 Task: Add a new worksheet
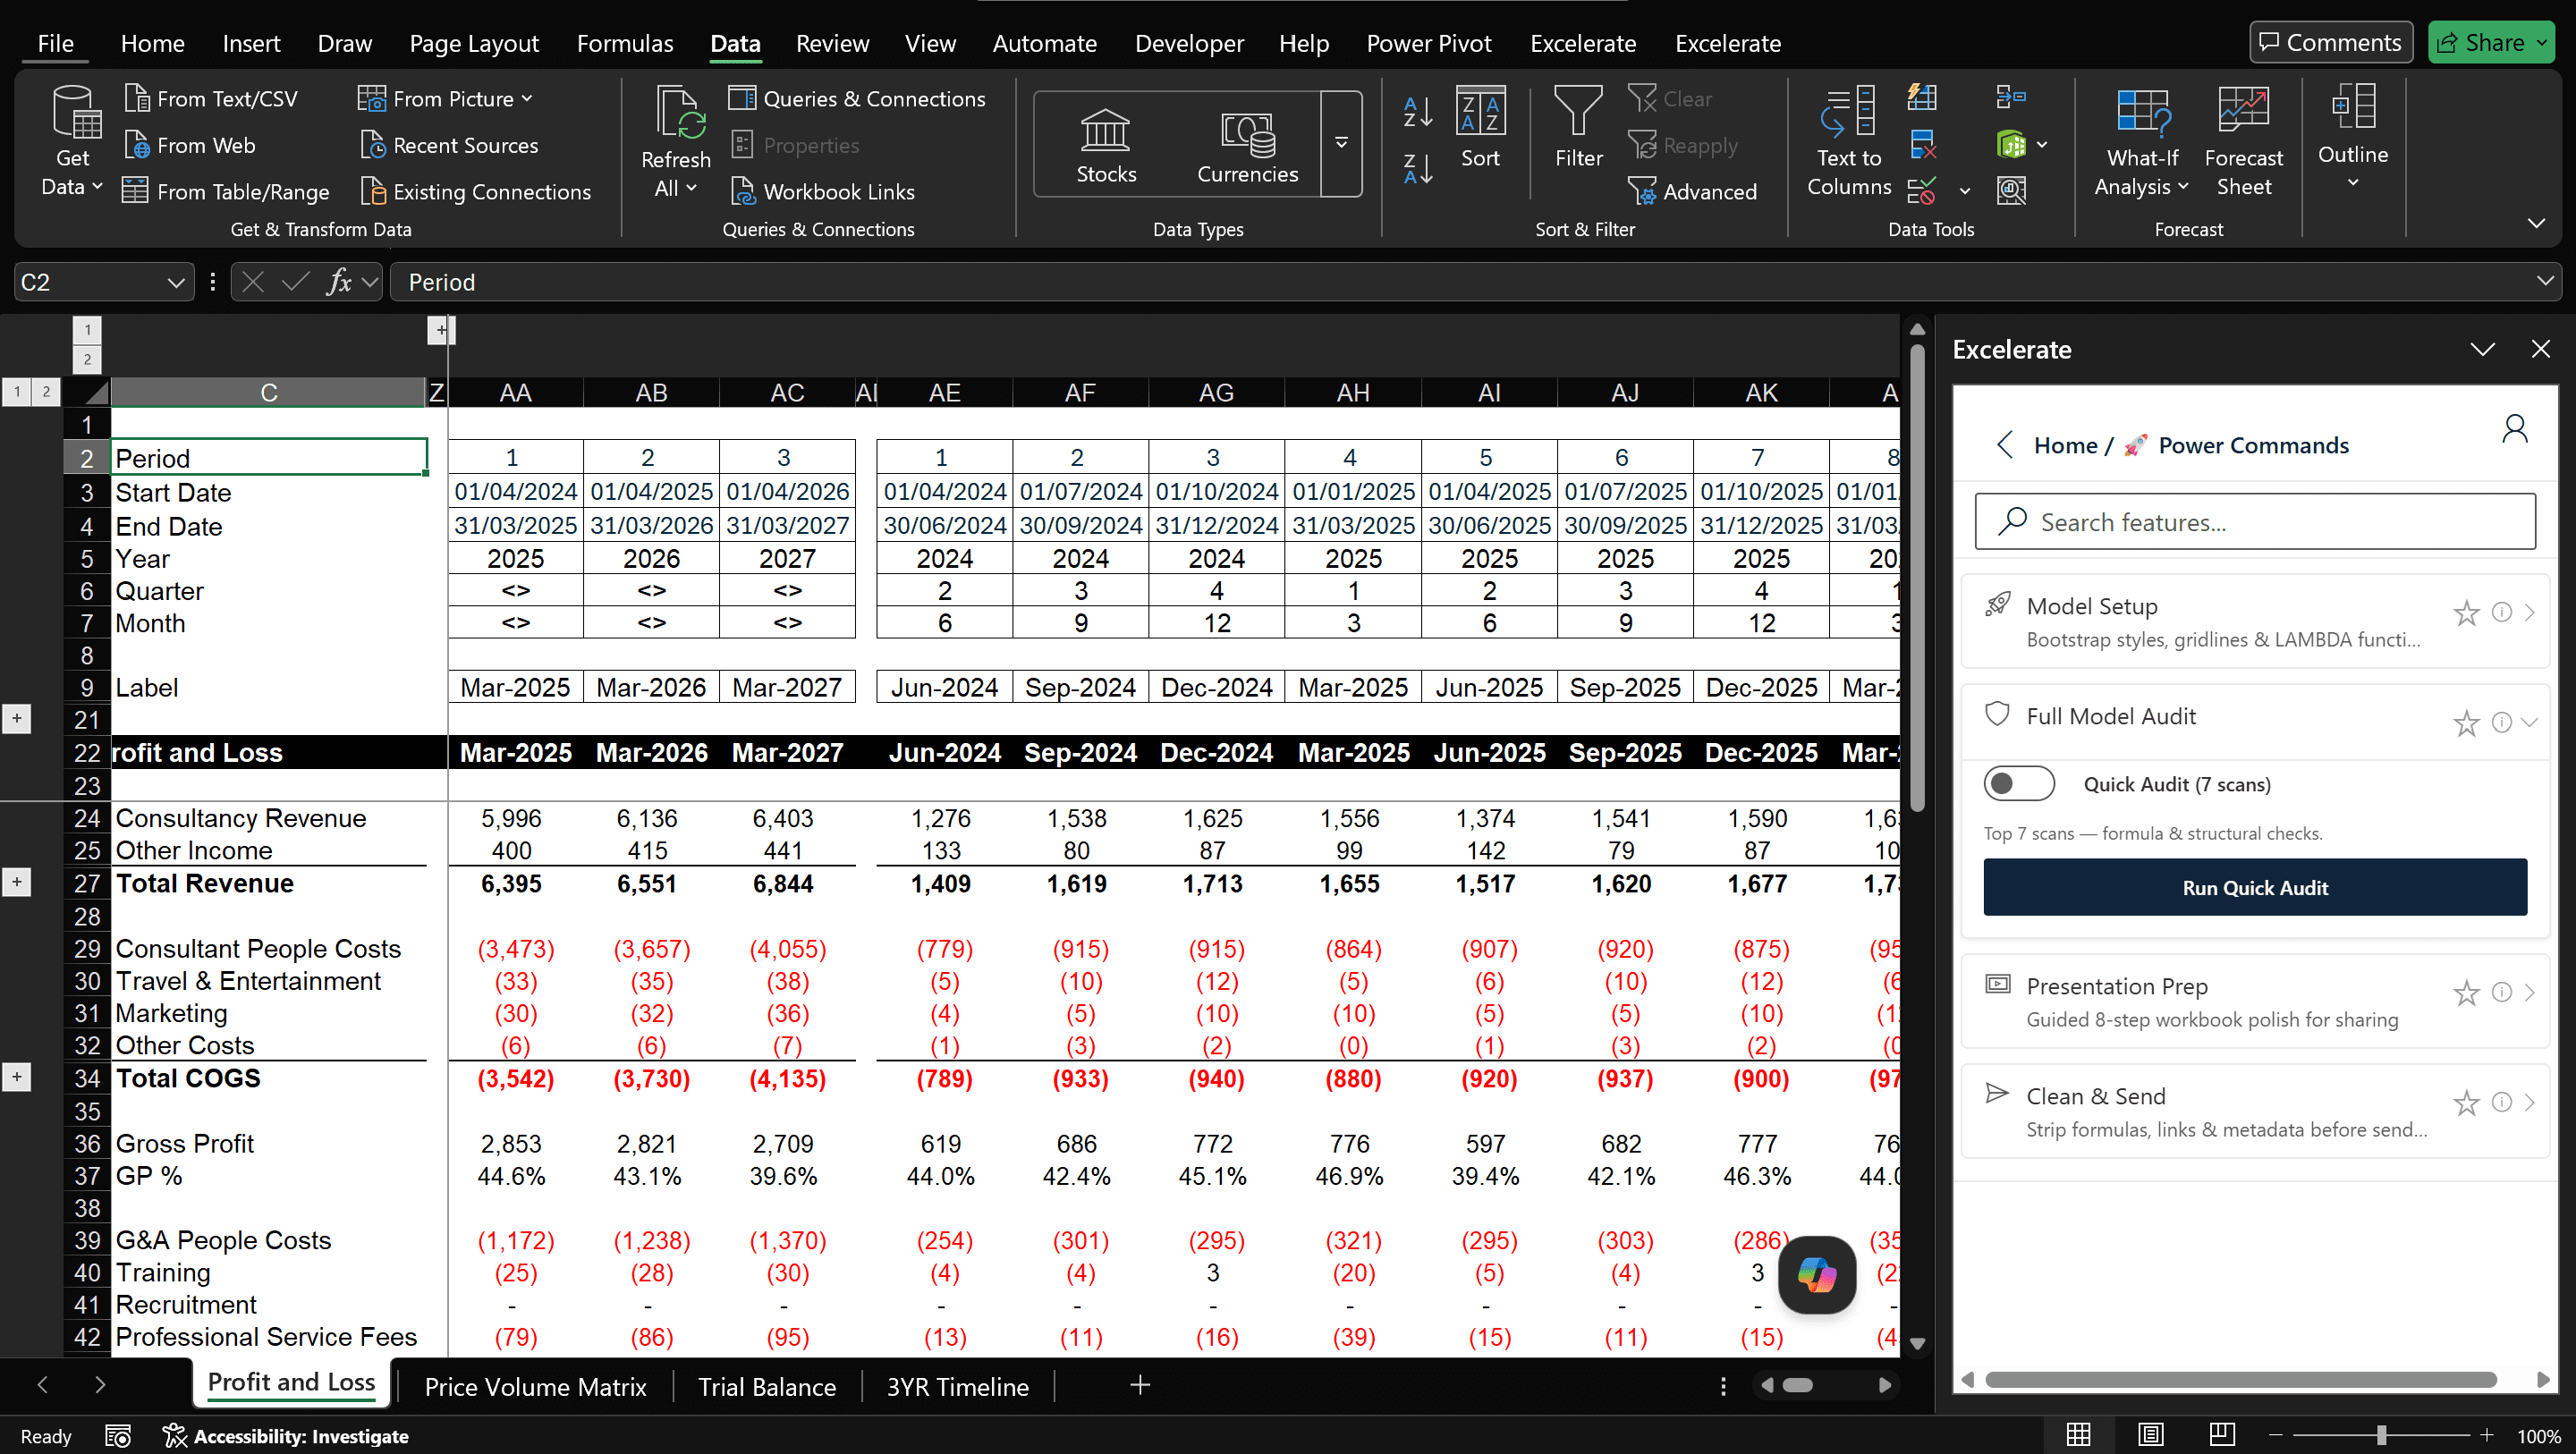point(1139,1385)
